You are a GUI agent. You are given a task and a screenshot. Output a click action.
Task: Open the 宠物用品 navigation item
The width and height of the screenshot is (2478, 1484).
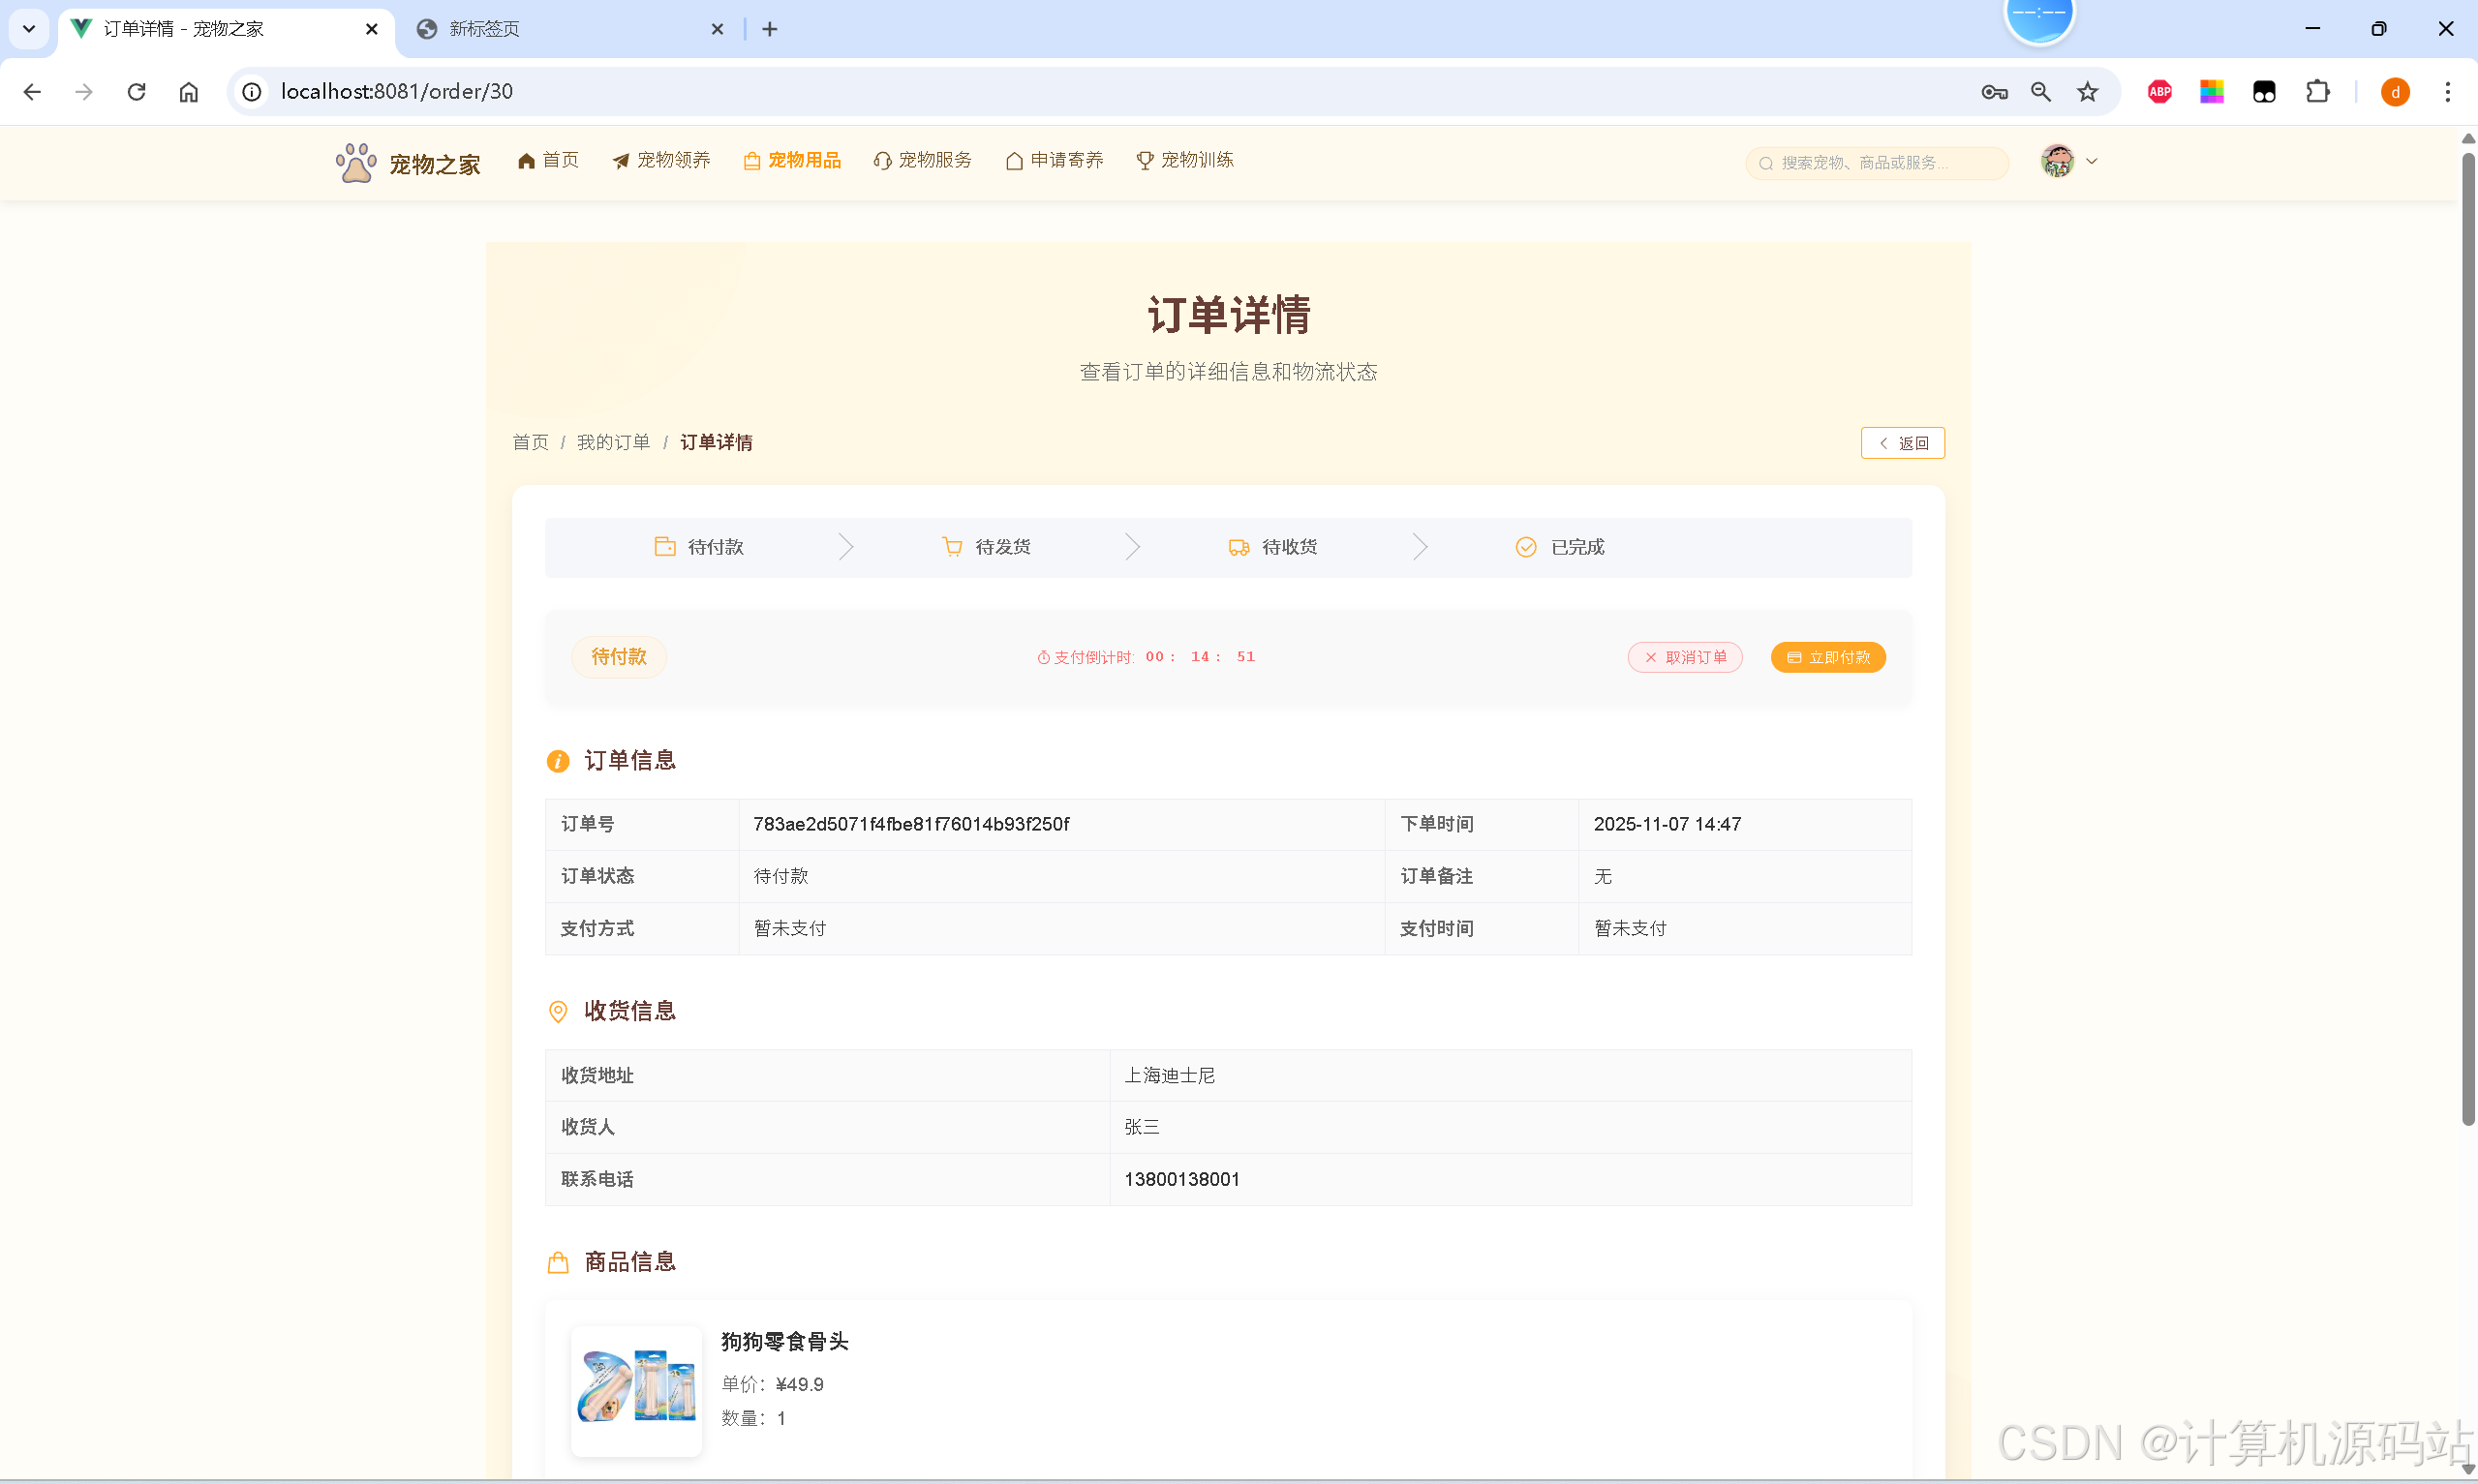792,160
